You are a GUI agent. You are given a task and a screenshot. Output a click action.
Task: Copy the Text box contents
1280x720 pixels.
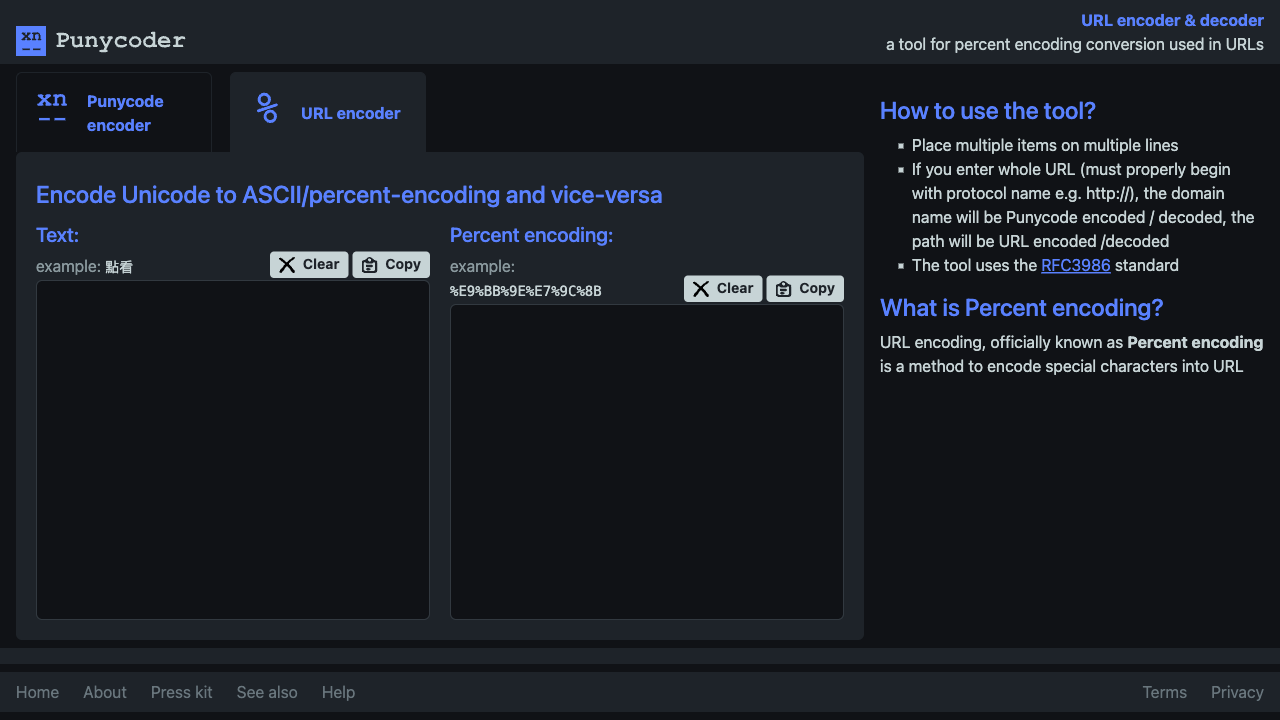pos(391,264)
